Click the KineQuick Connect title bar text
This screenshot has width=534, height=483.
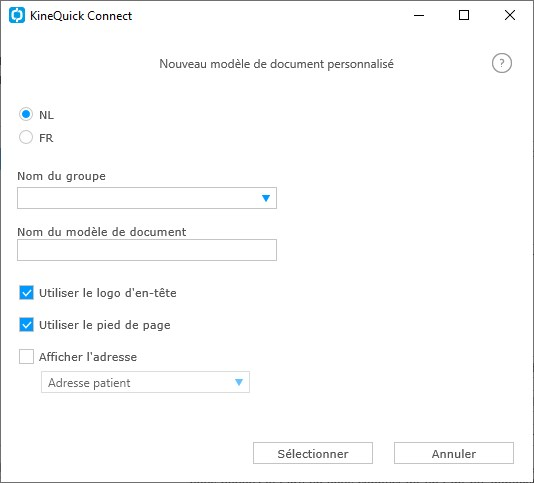[x=81, y=16]
